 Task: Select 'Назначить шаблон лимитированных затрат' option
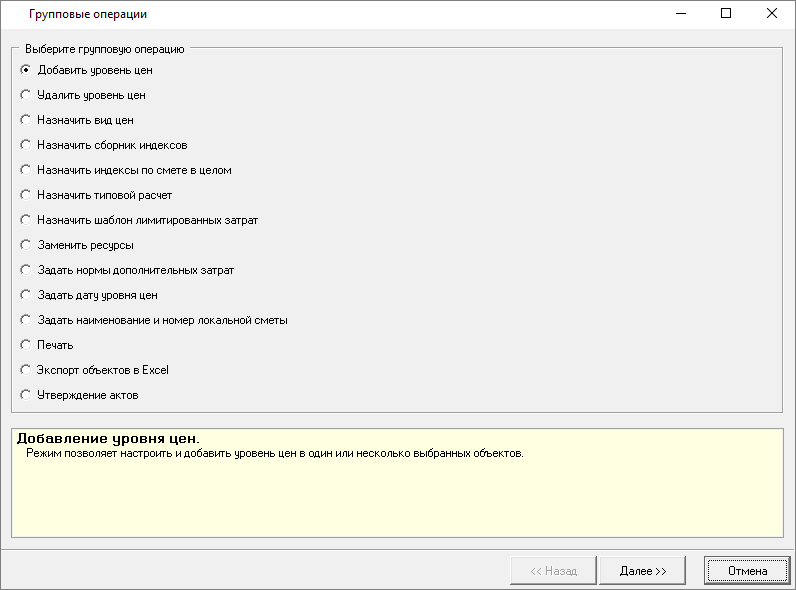pyautogui.click(x=26, y=220)
